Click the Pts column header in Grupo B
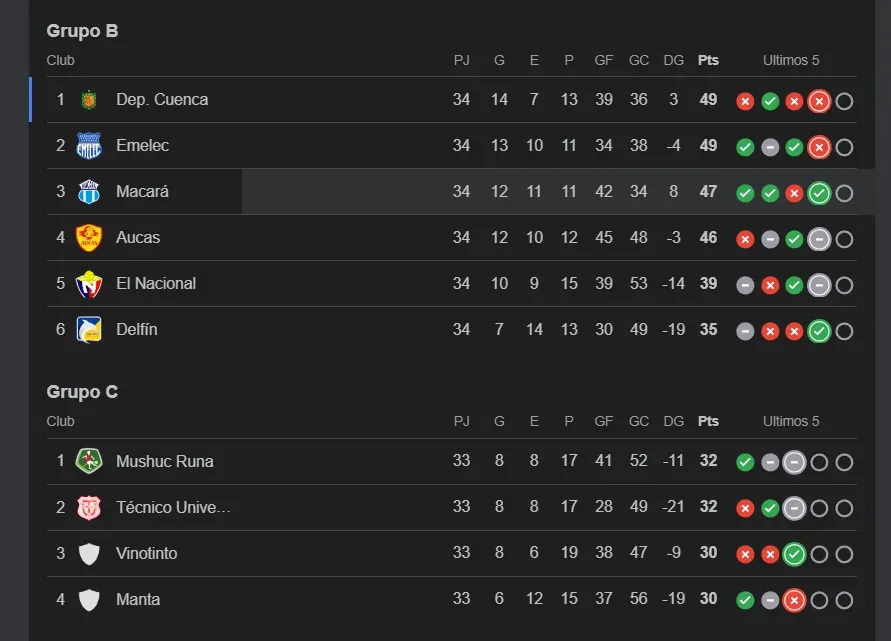Image resolution: width=891 pixels, height=641 pixels. click(708, 60)
